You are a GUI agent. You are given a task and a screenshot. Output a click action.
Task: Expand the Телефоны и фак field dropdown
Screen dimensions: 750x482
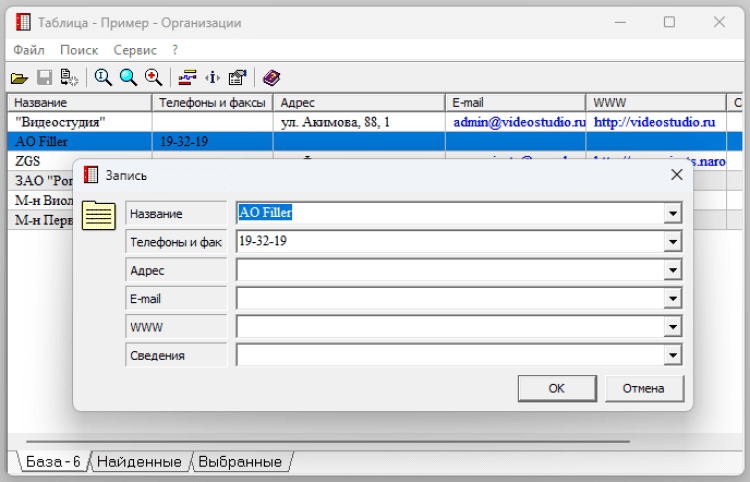[673, 241]
